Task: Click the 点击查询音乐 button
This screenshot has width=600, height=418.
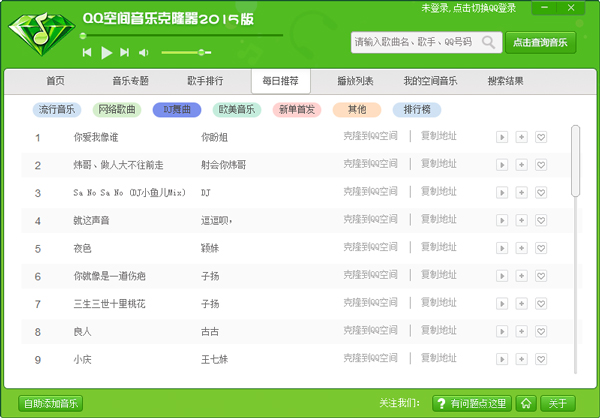Action: (540, 42)
